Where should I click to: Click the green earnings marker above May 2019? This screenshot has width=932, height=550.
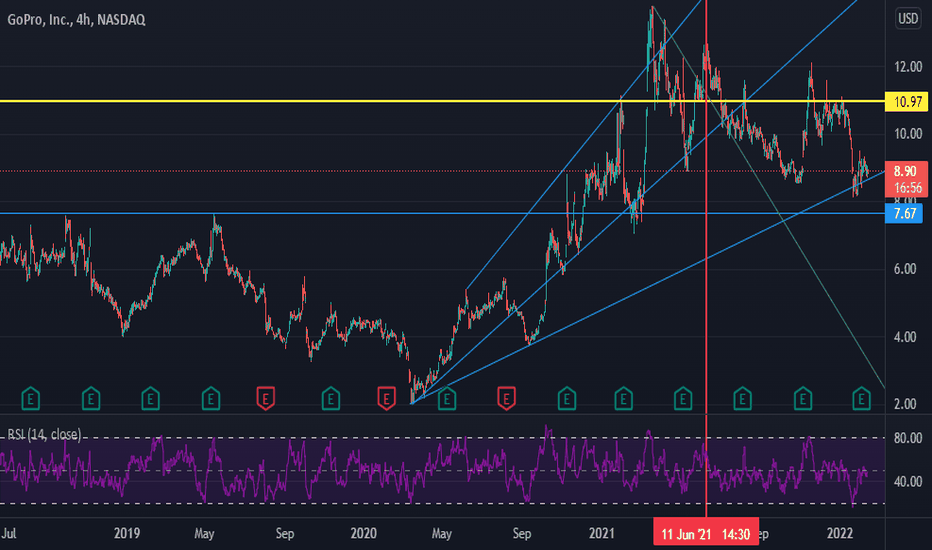pyautogui.click(x=210, y=398)
